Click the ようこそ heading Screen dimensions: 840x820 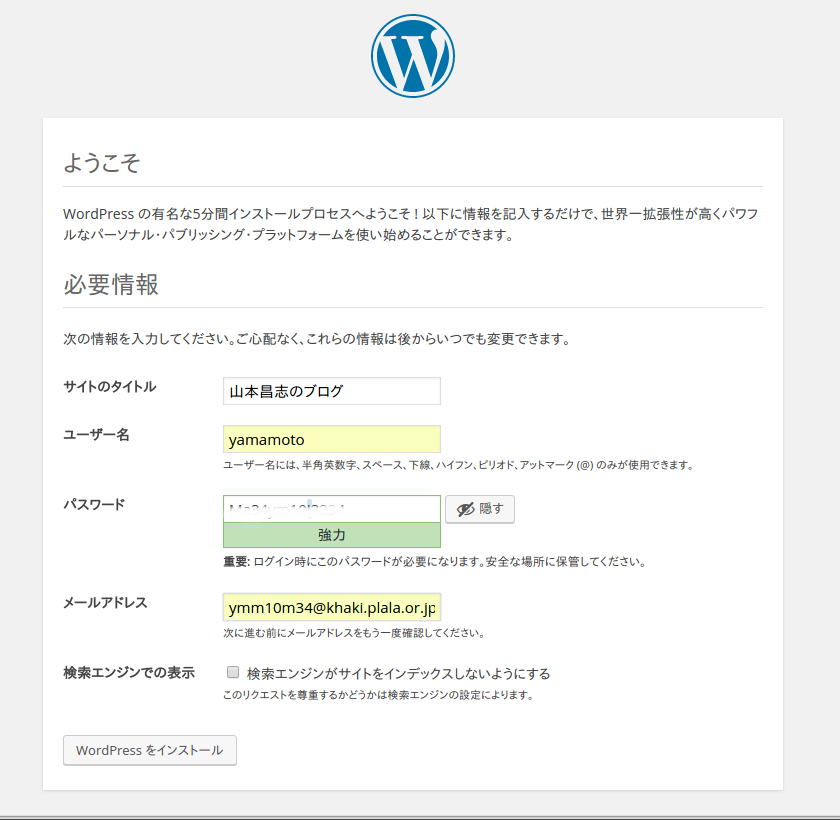pos(102,162)
